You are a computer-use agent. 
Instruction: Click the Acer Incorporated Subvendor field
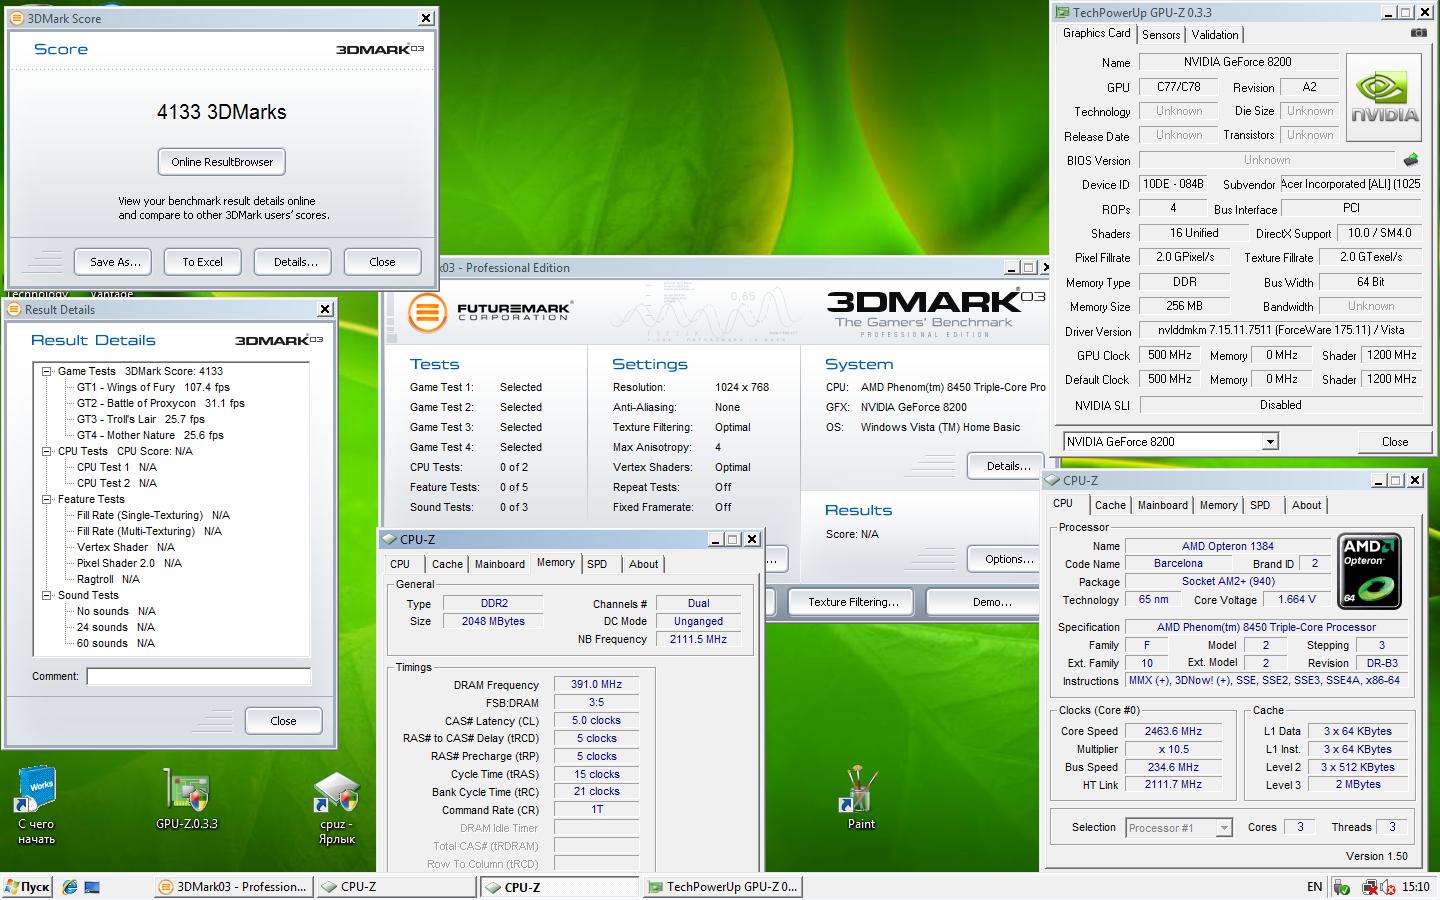click(x=1351, y=184)
